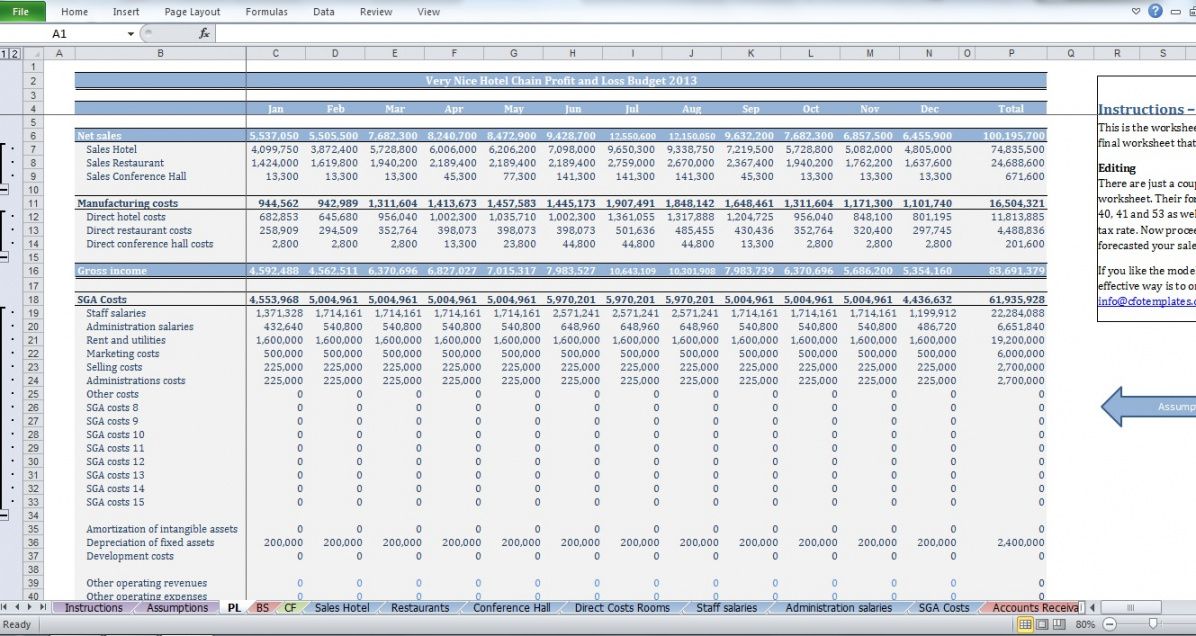Click the zoom slider handle
This screenshot has height=636, width=1196.
click(x=1153, y=625)
